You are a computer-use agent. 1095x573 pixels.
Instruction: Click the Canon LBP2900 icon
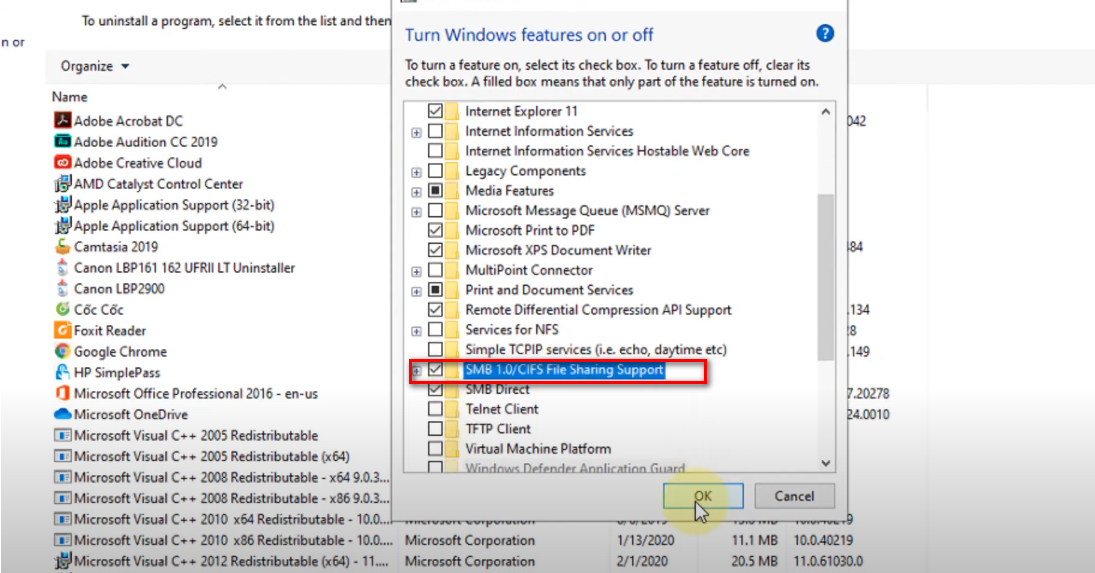point(63,288)
